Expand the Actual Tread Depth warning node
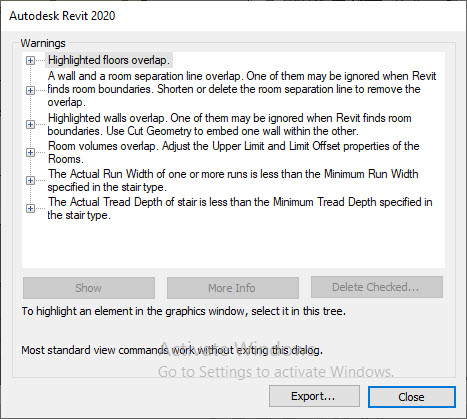This screenshot has height=419, width=467. 30,208
